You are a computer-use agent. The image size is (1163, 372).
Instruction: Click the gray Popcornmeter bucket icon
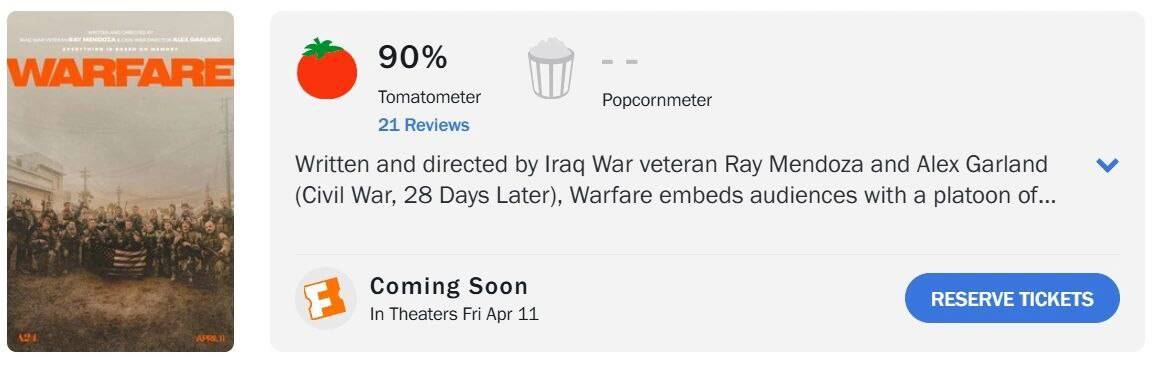point(550,69)
